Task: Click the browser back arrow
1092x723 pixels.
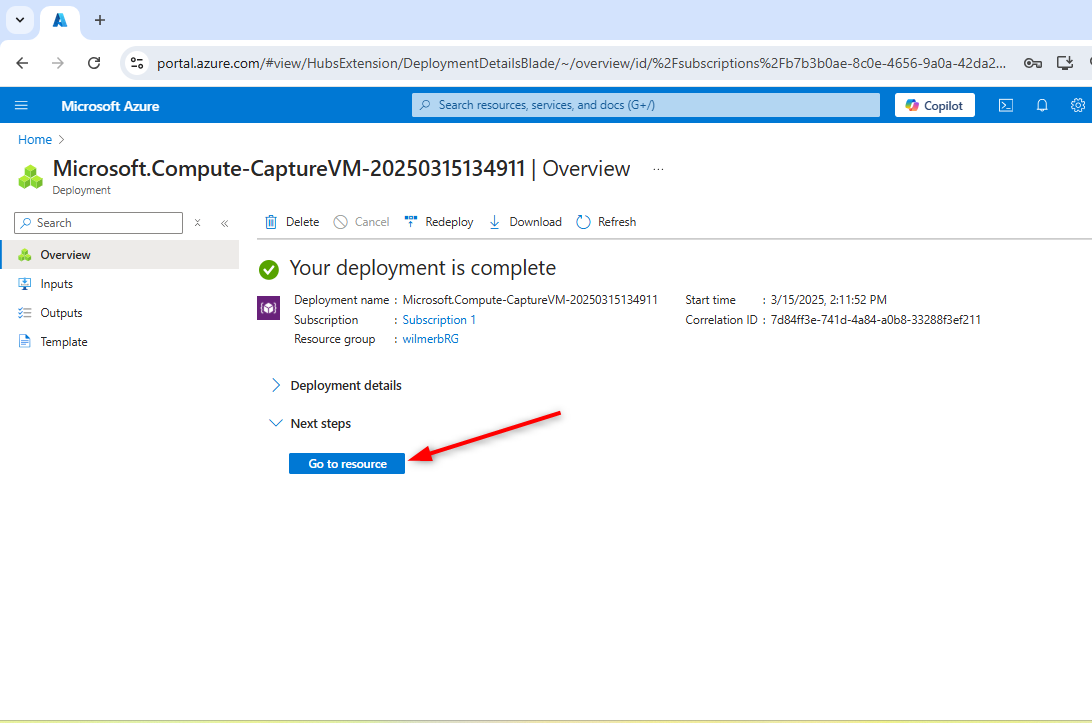Action: click(x=22, y=63)
